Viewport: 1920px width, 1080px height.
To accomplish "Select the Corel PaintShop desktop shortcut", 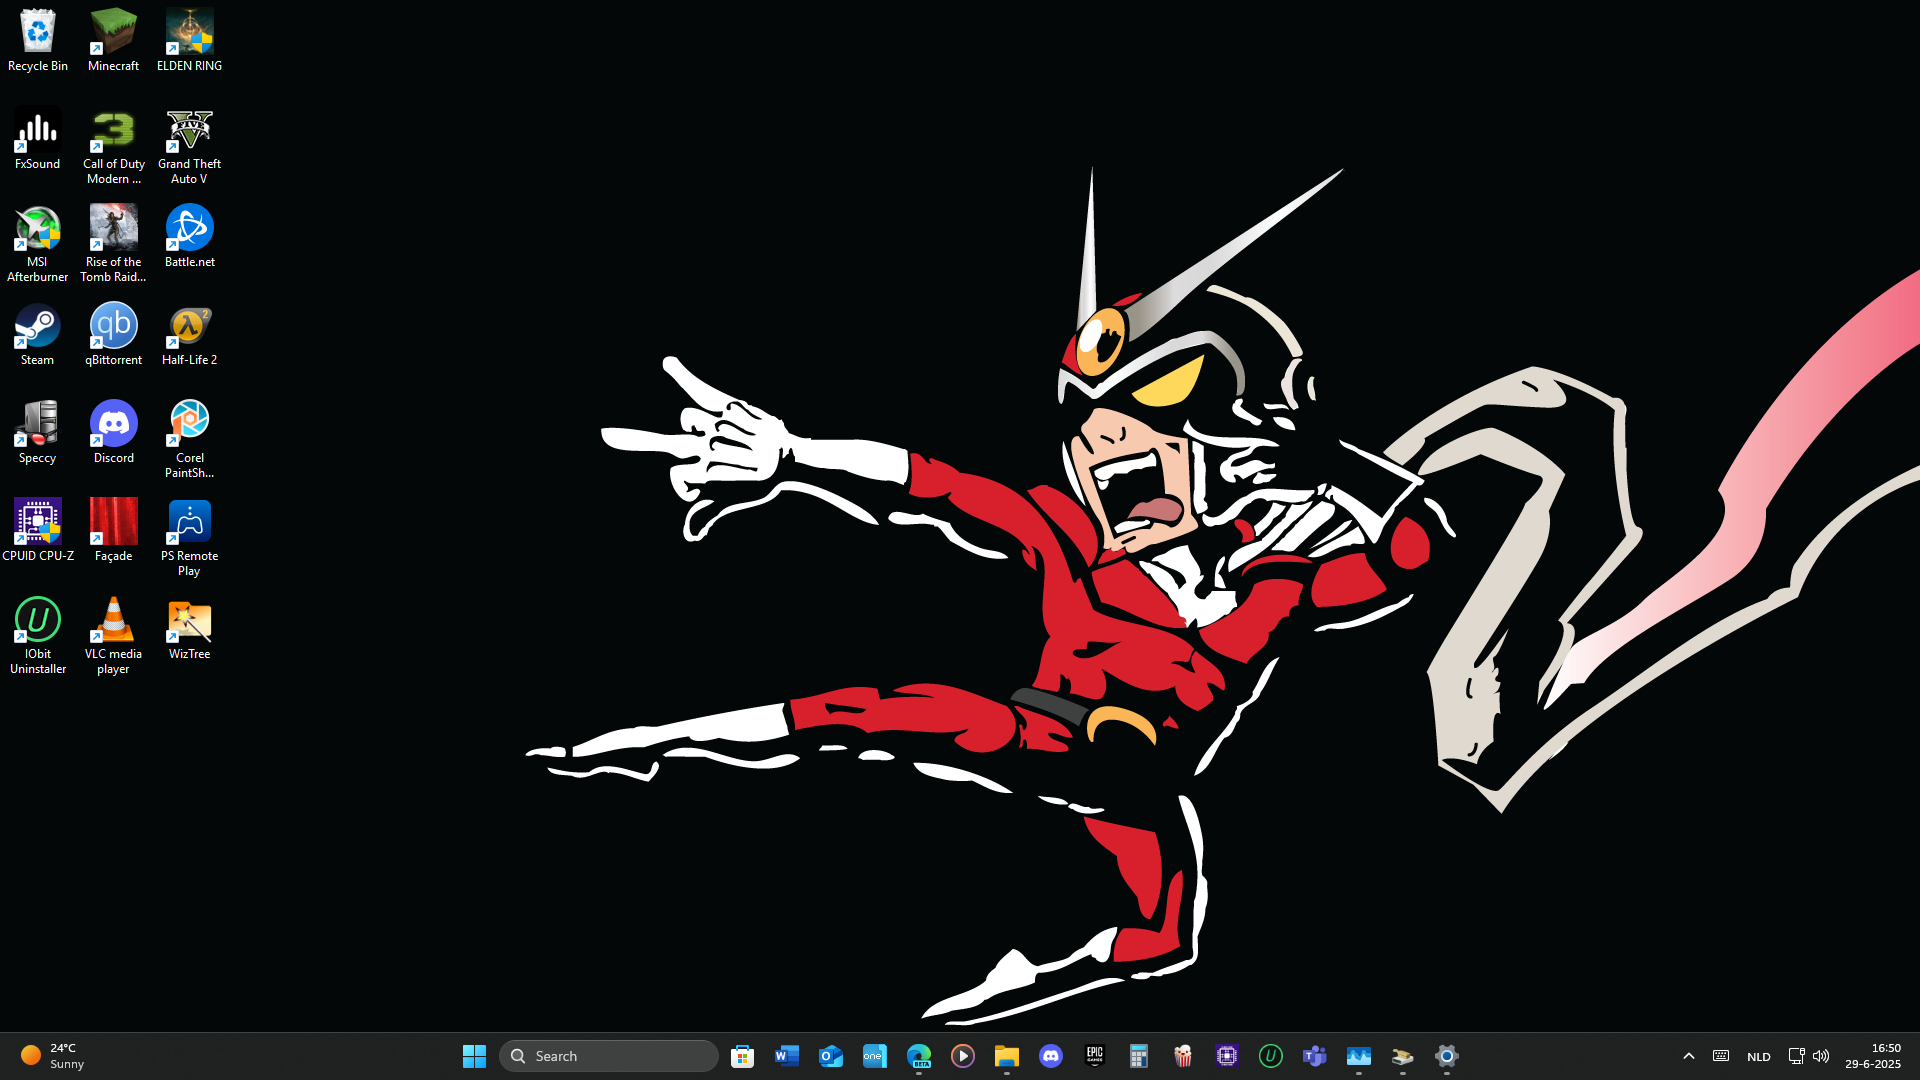I will (189, 441).
